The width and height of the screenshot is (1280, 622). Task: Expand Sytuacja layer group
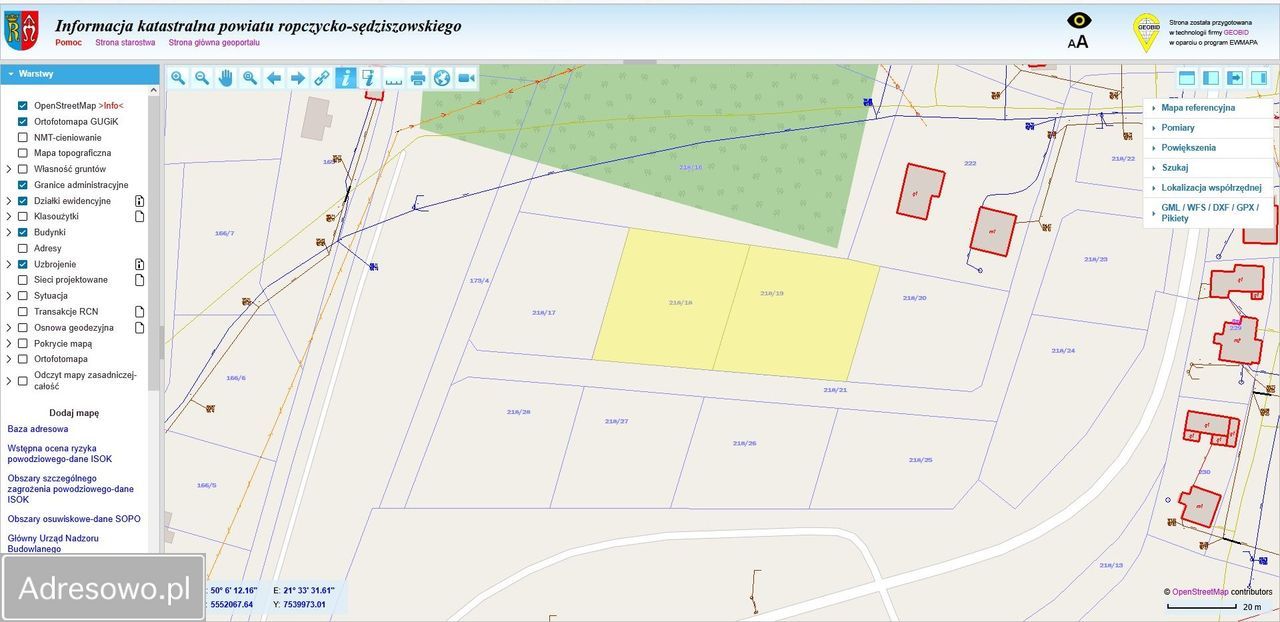click(x=10, y=296)
